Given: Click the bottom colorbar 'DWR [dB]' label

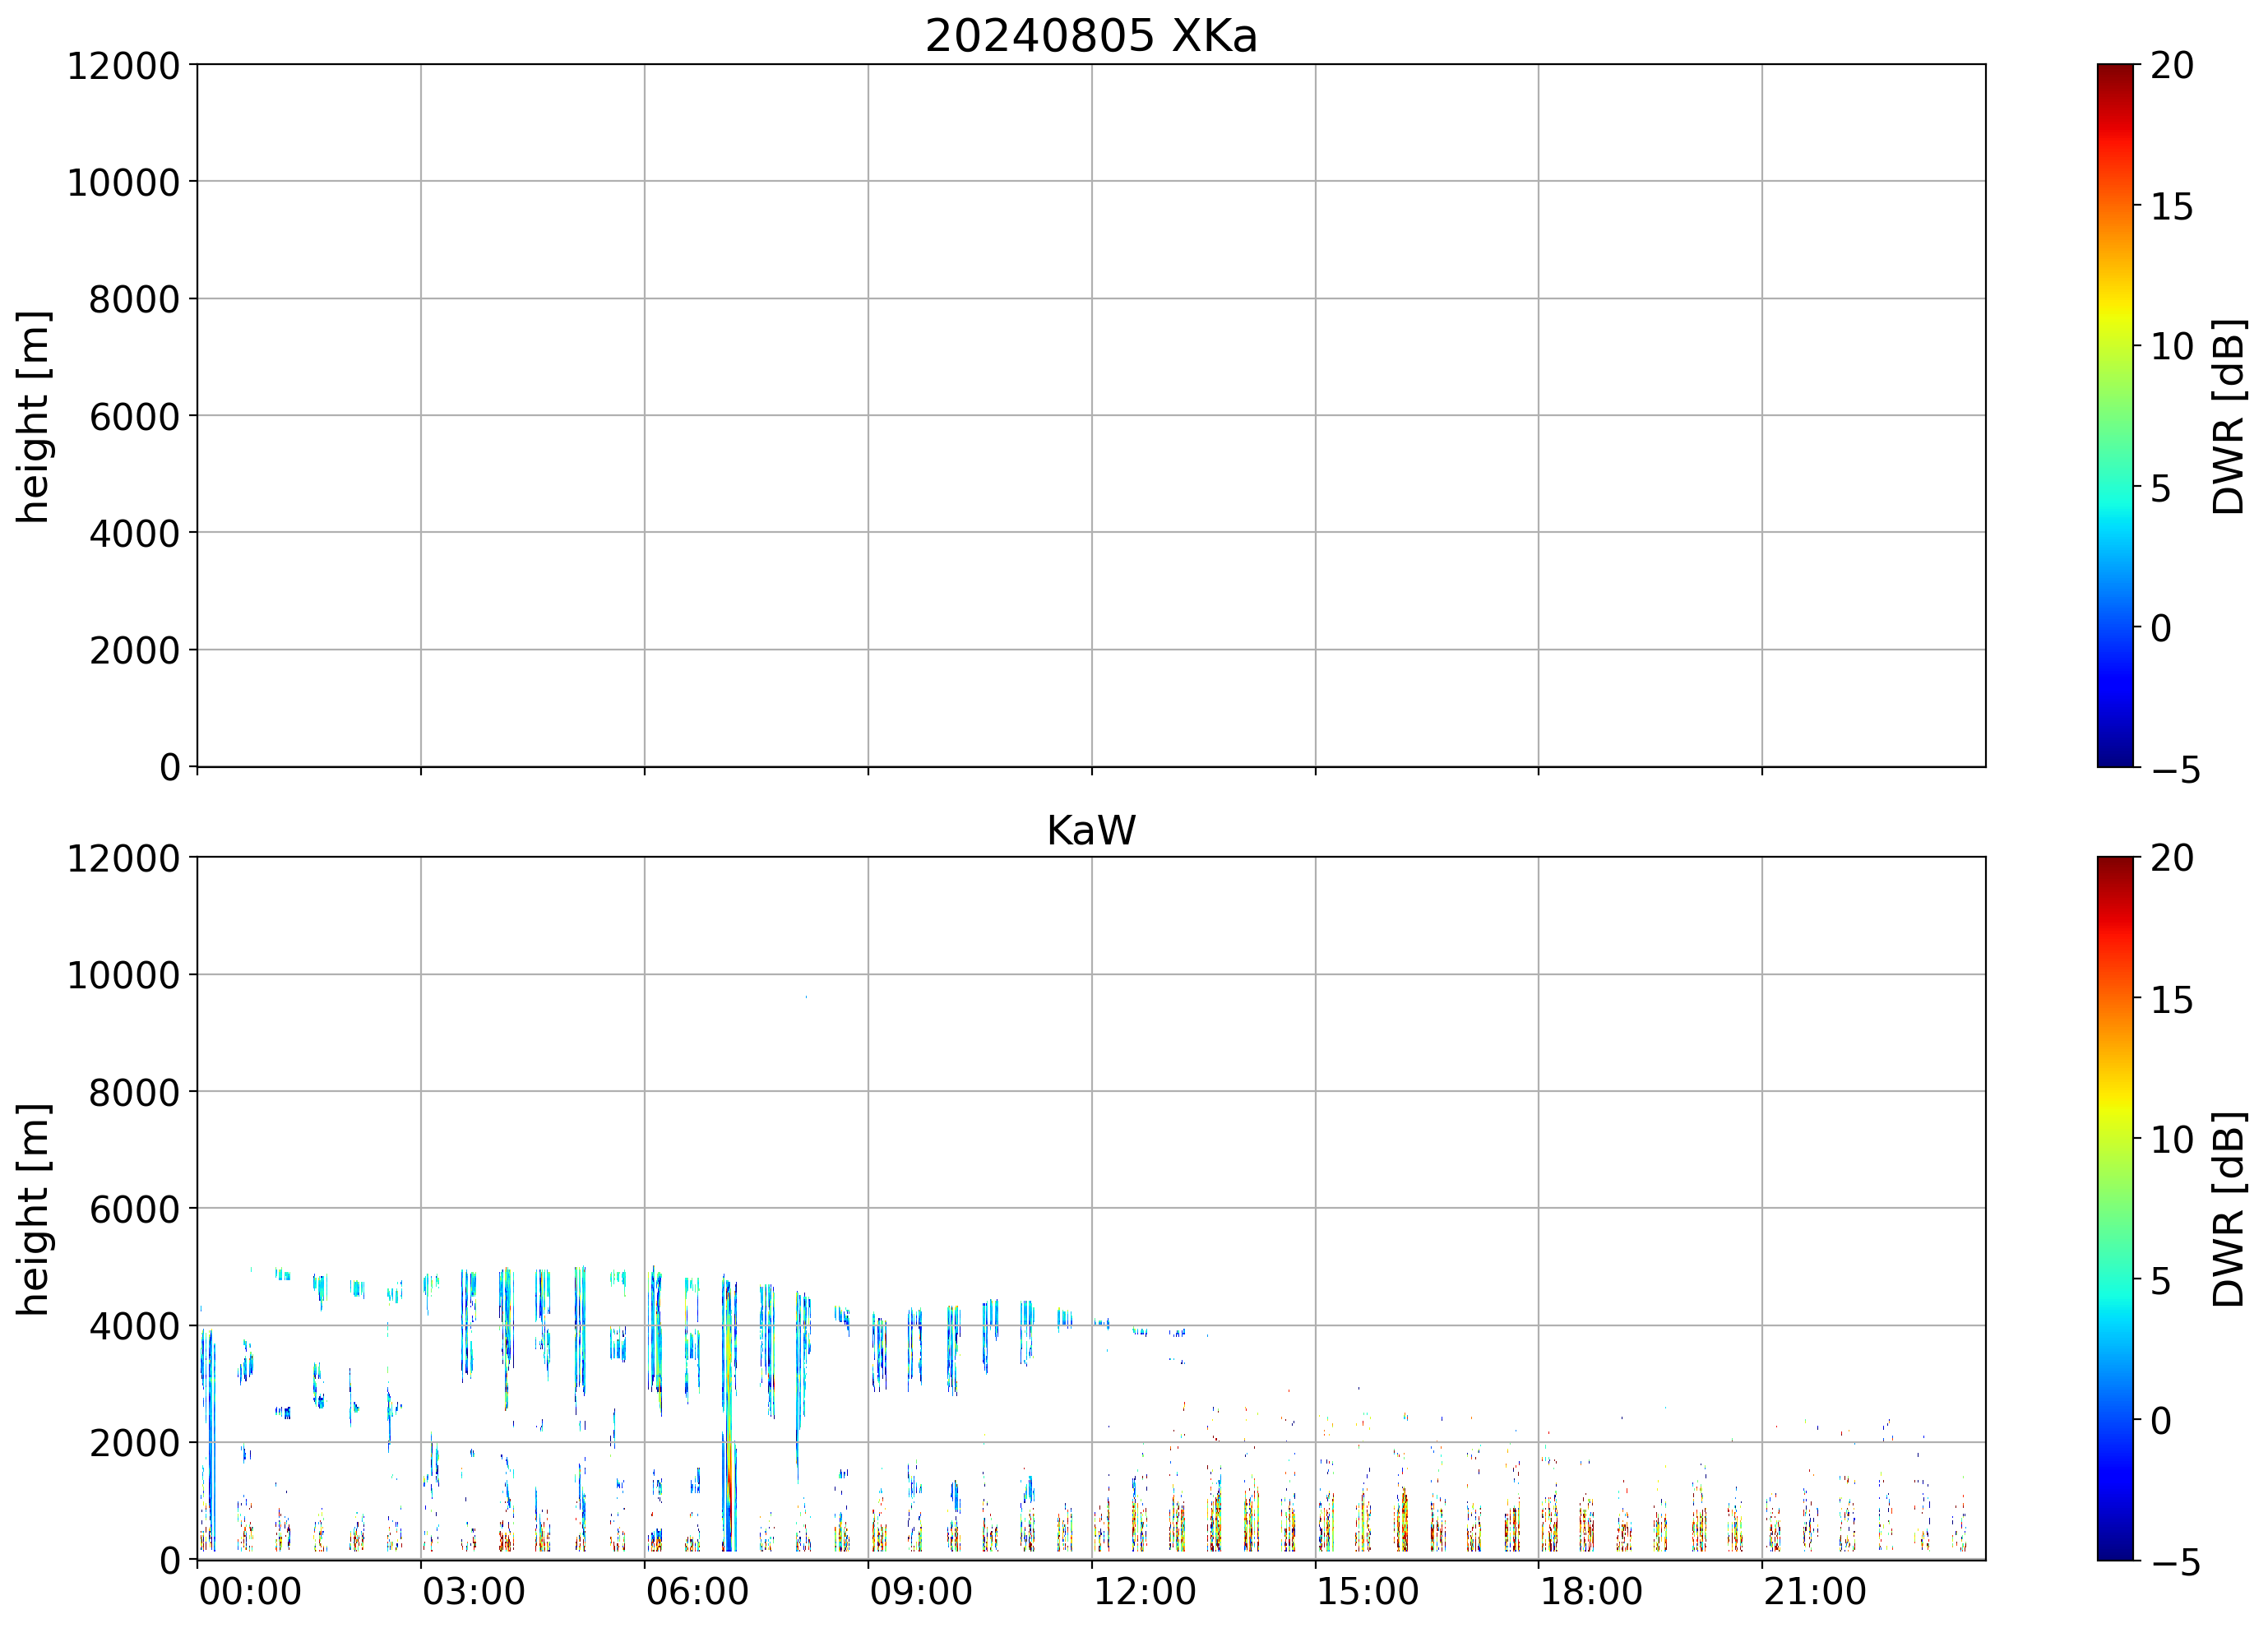Looking at the screenshot, I should [x=2228, y=1209].
